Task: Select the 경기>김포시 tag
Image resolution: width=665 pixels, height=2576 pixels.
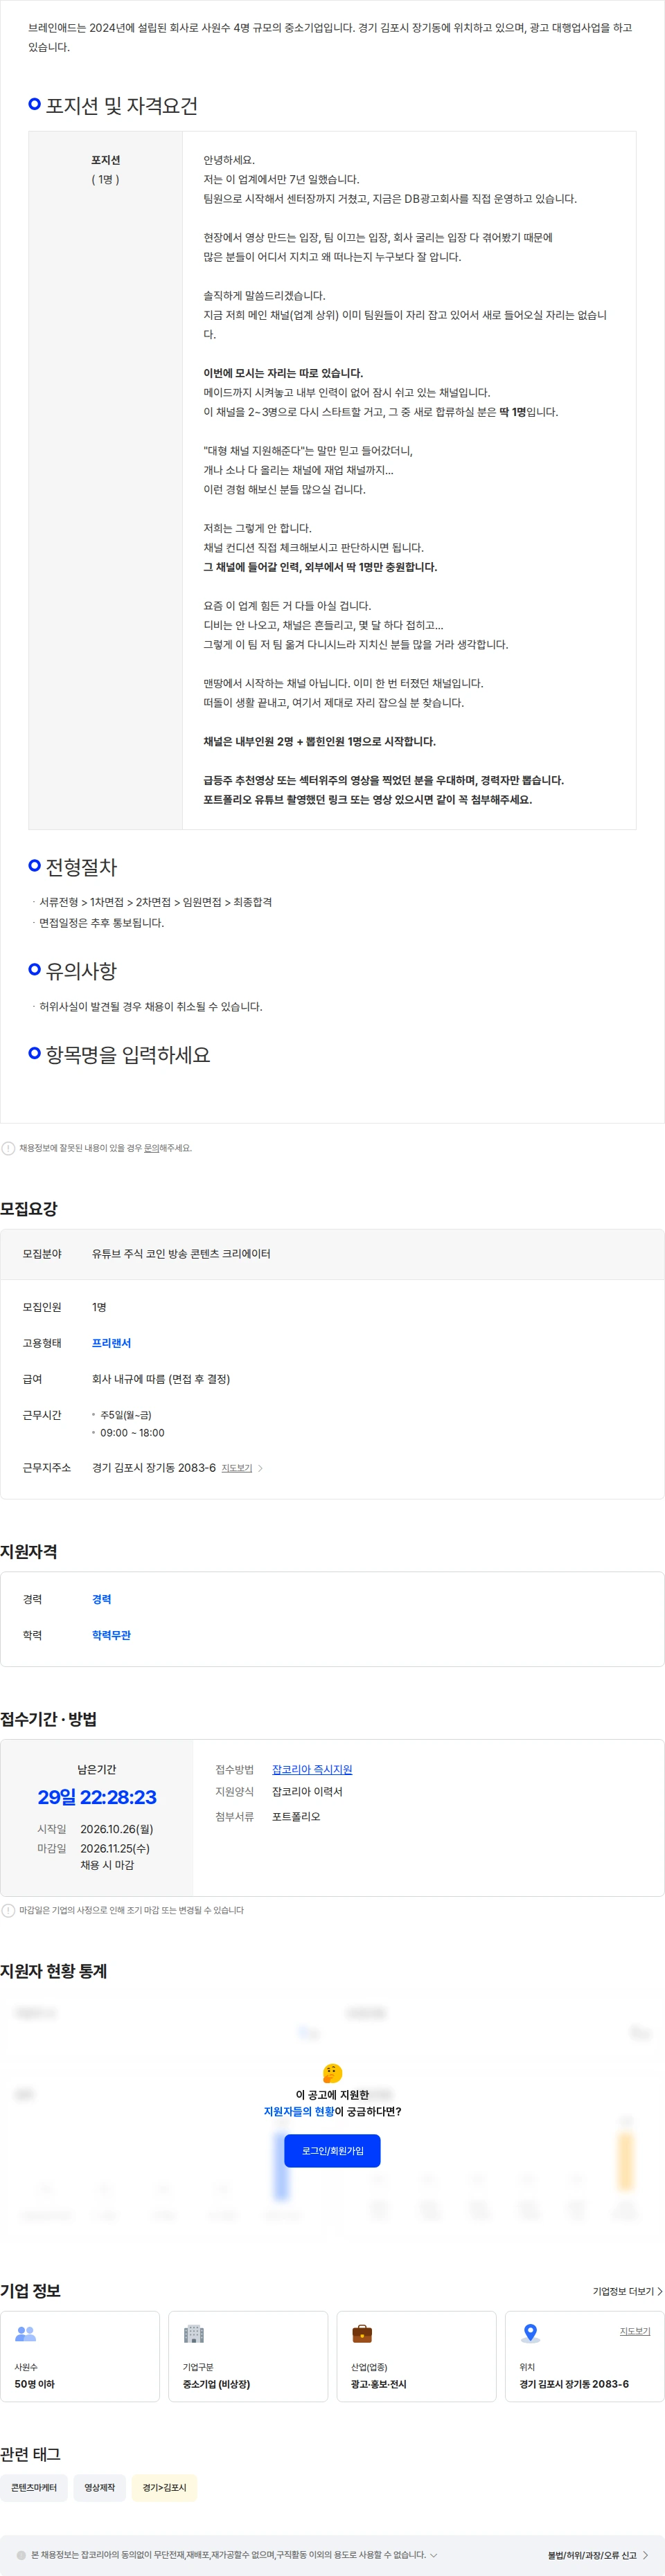Action: pos(164,2487)
